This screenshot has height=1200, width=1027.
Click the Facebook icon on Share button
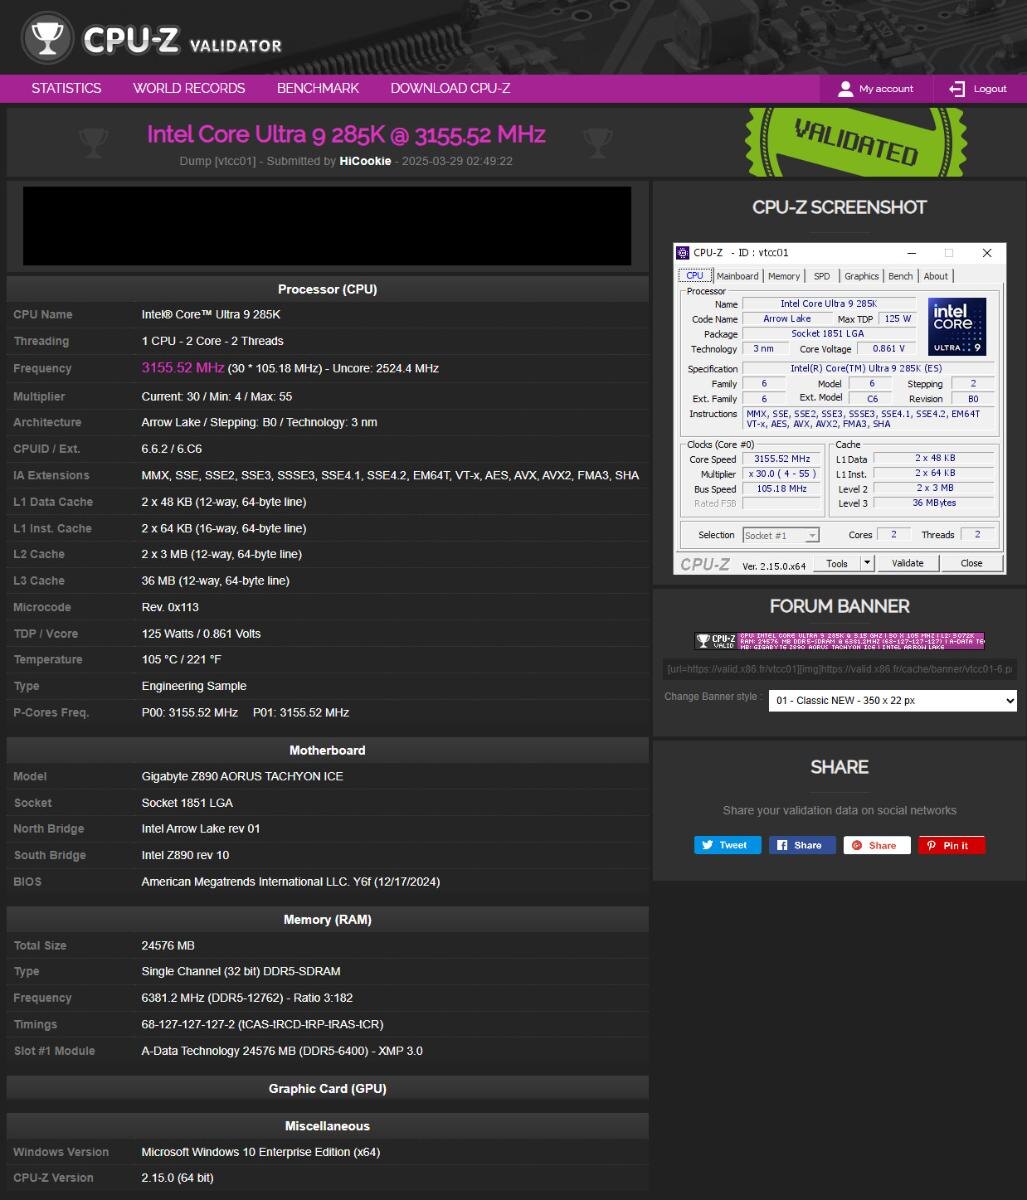[782, 845]
